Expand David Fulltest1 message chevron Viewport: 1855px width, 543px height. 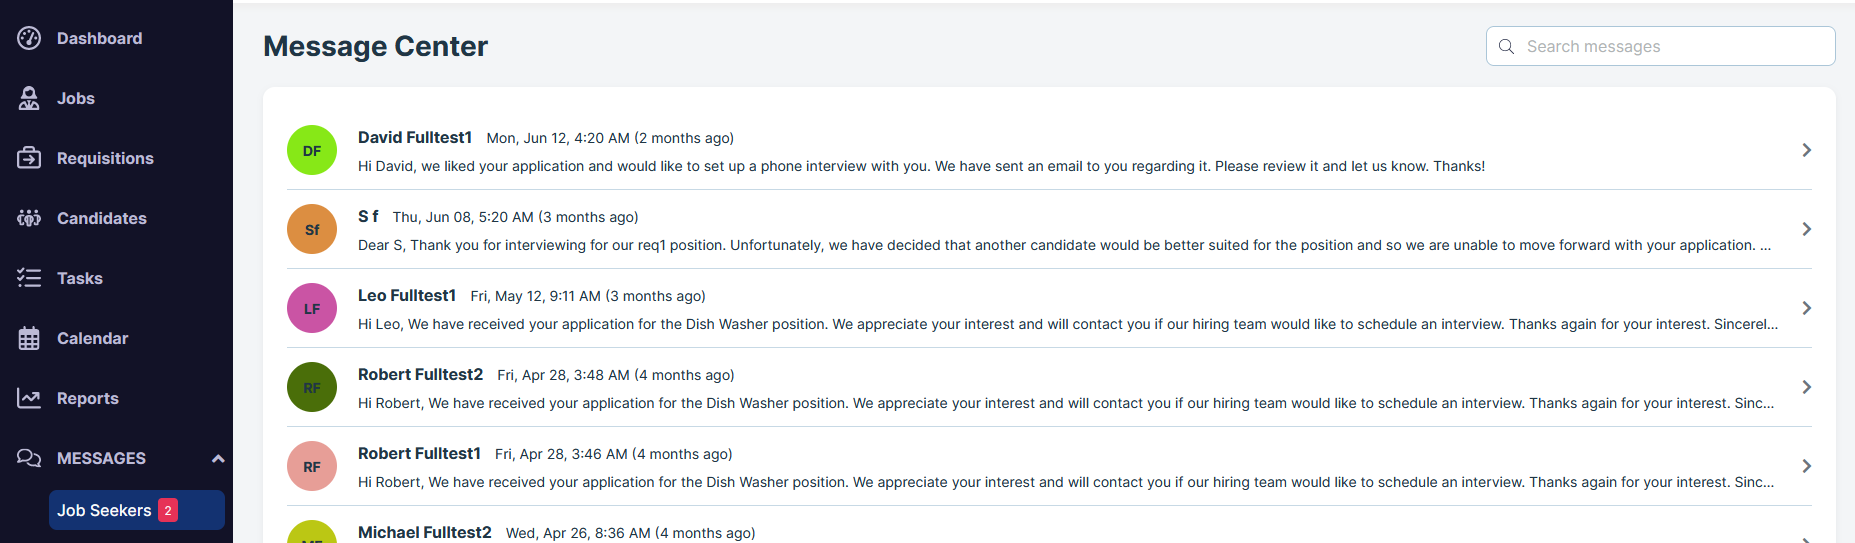tap(1806, 150)
